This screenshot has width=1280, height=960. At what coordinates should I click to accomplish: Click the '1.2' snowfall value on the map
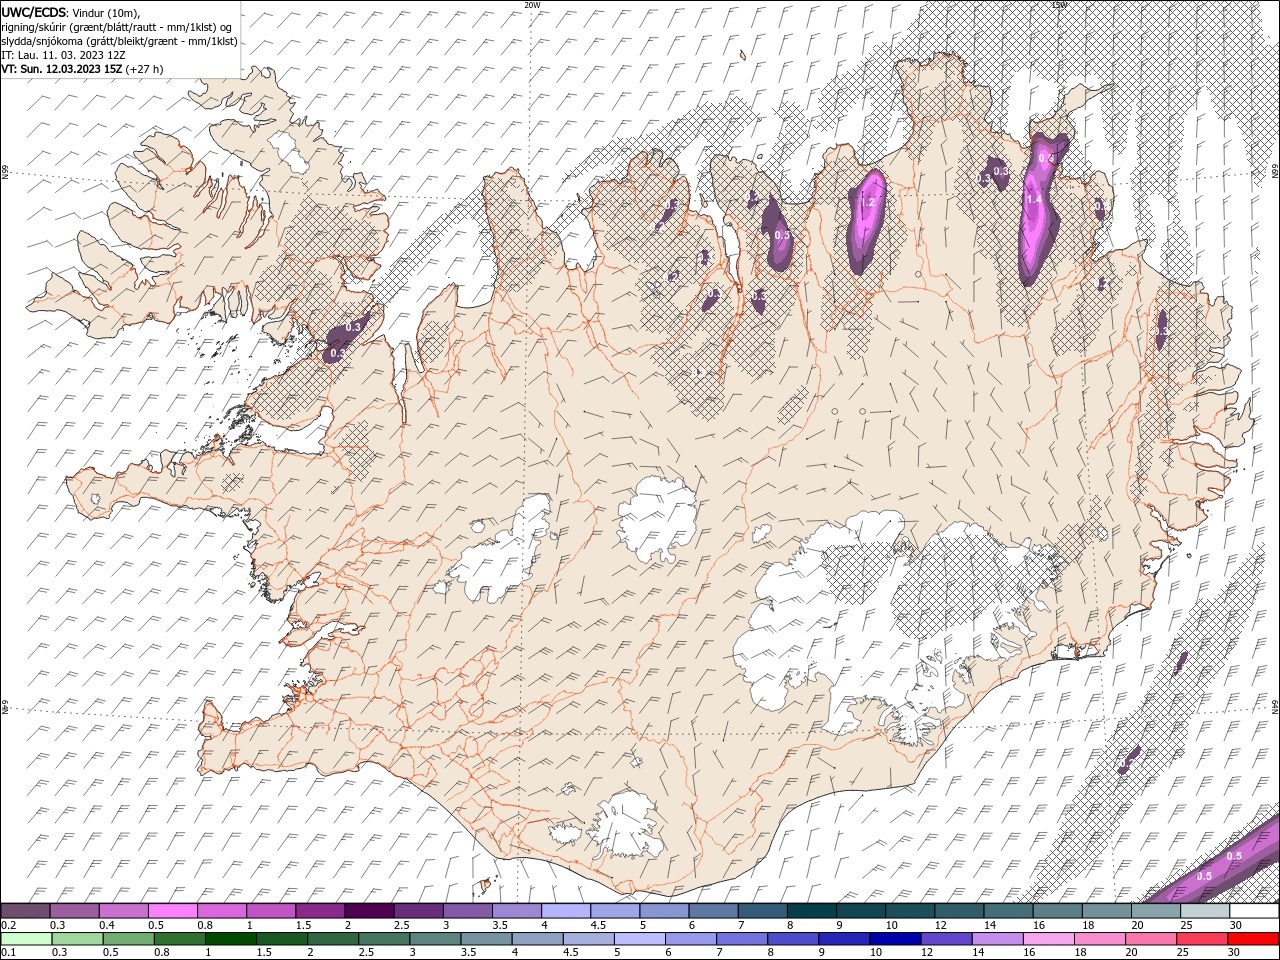tap(868, 202)
